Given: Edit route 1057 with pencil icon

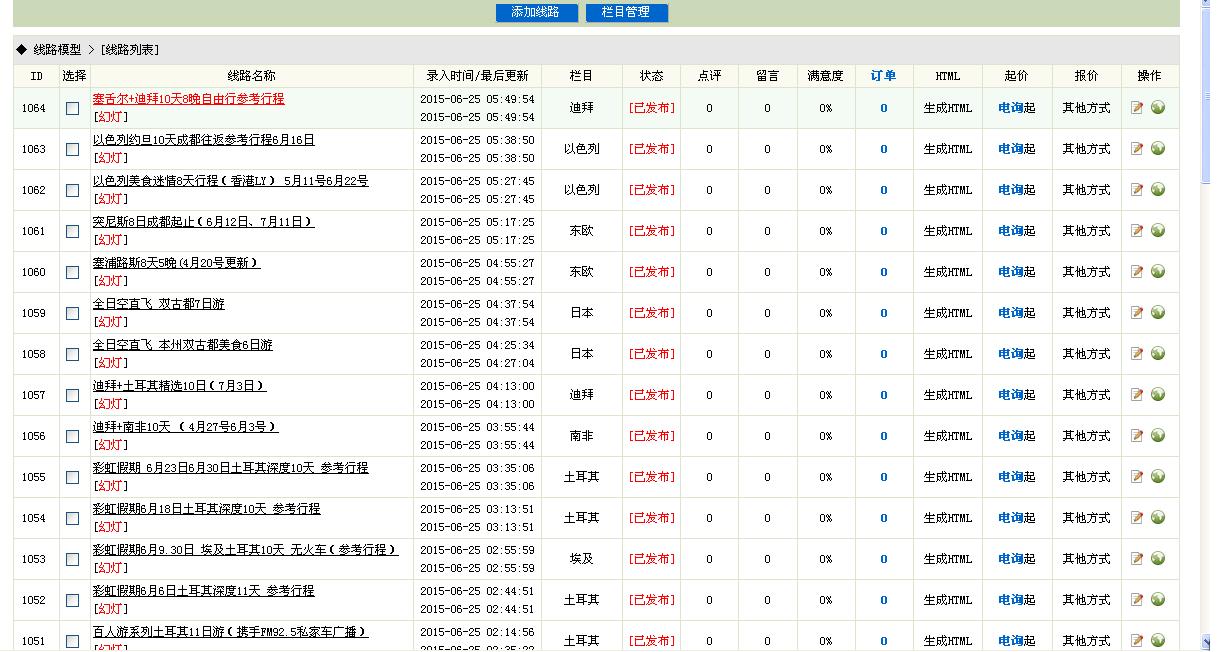Looking at the screenshot, I should [1137, 394].
